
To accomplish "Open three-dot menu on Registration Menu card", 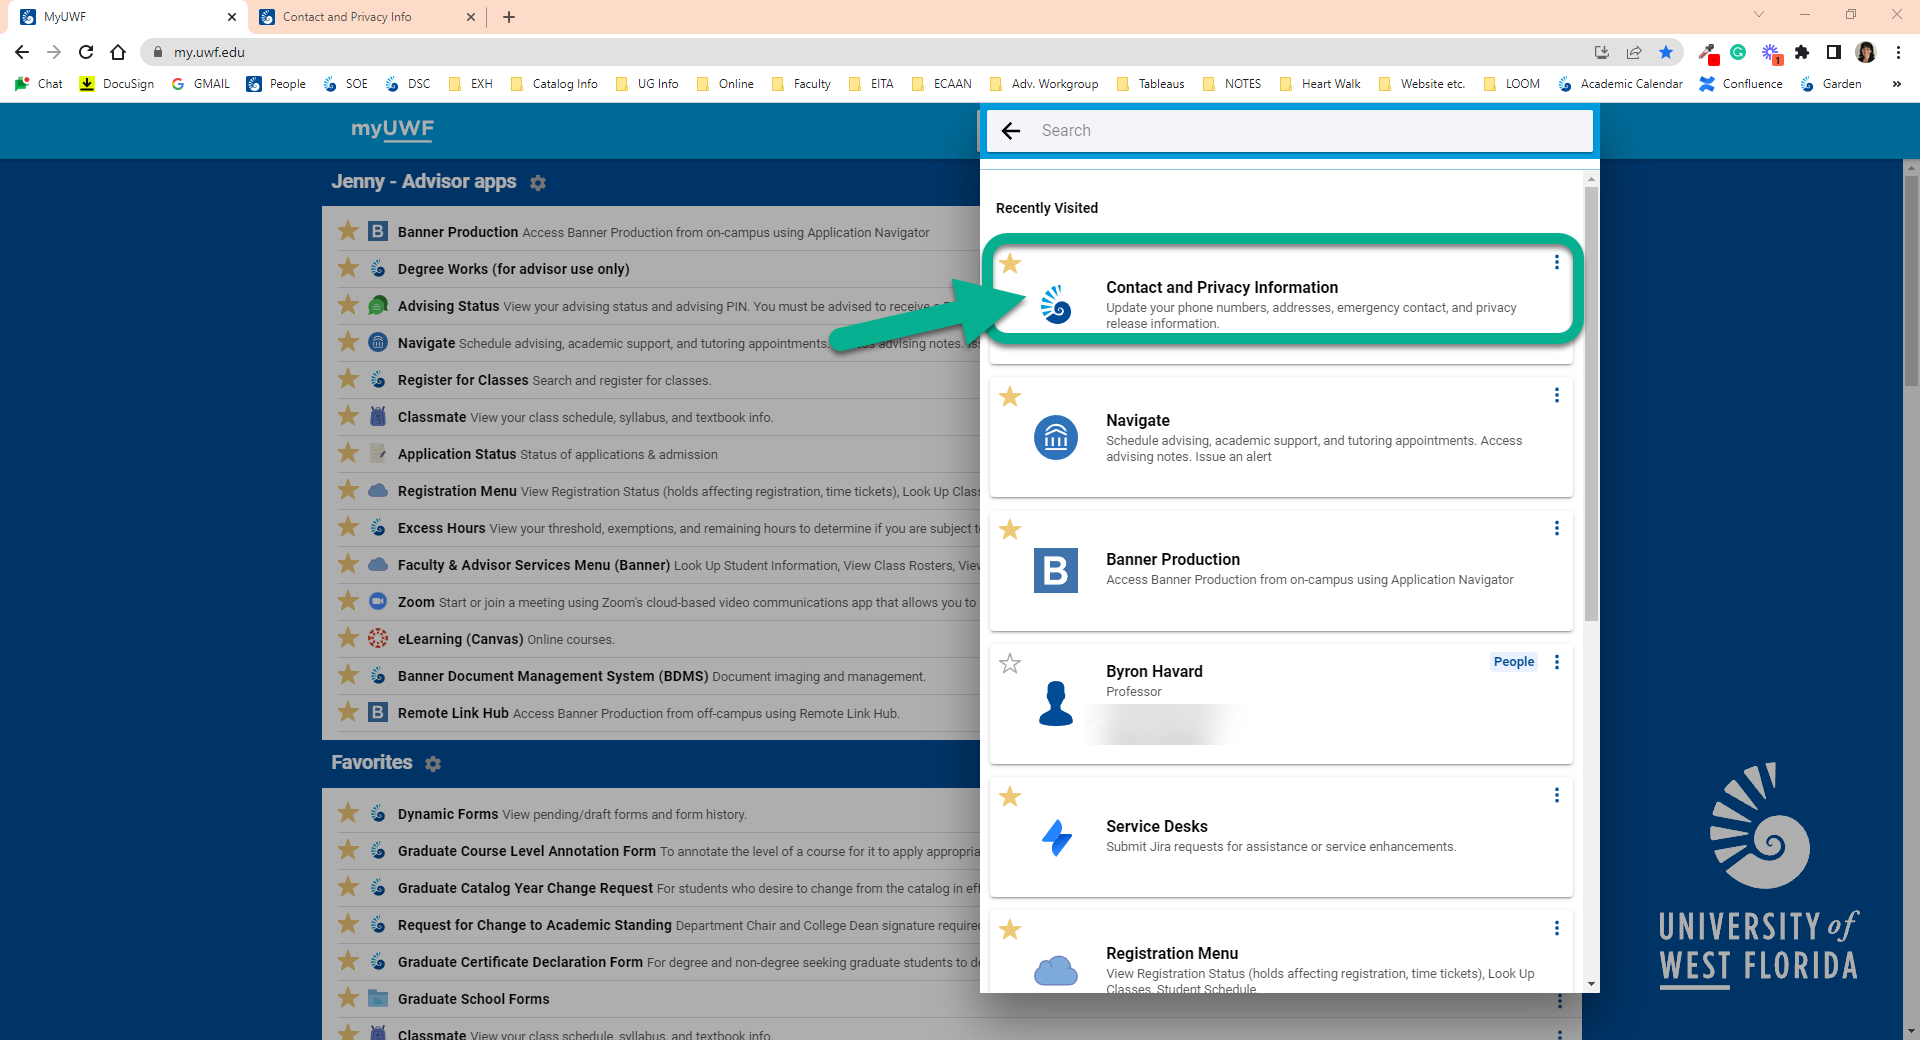I will [x=1556, y=928].
